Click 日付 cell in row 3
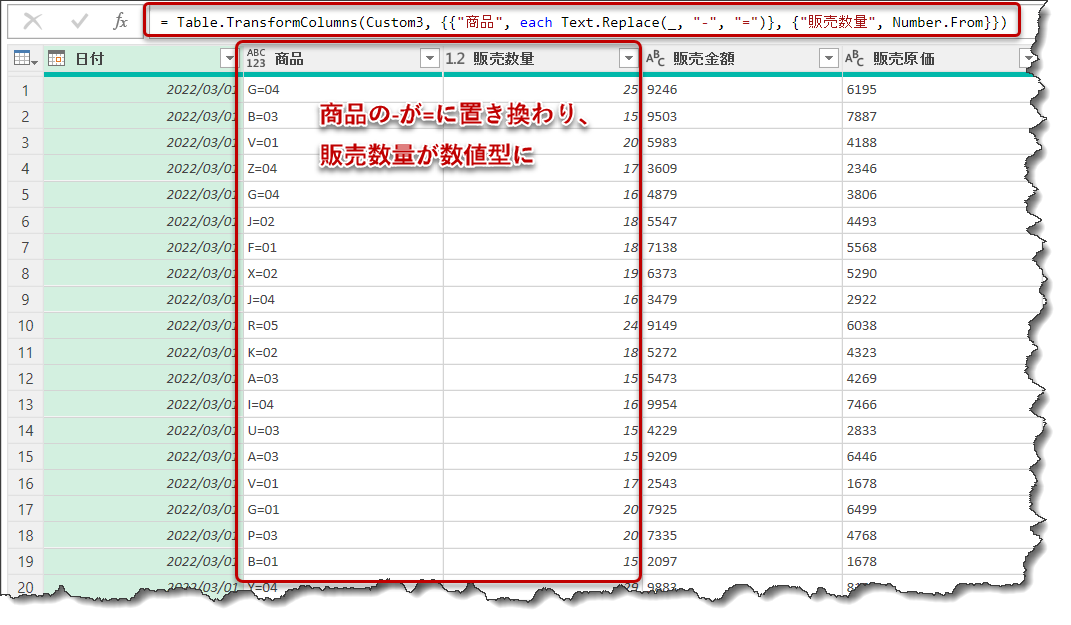Screen dimensions: 1071x625 click(140, 143)
